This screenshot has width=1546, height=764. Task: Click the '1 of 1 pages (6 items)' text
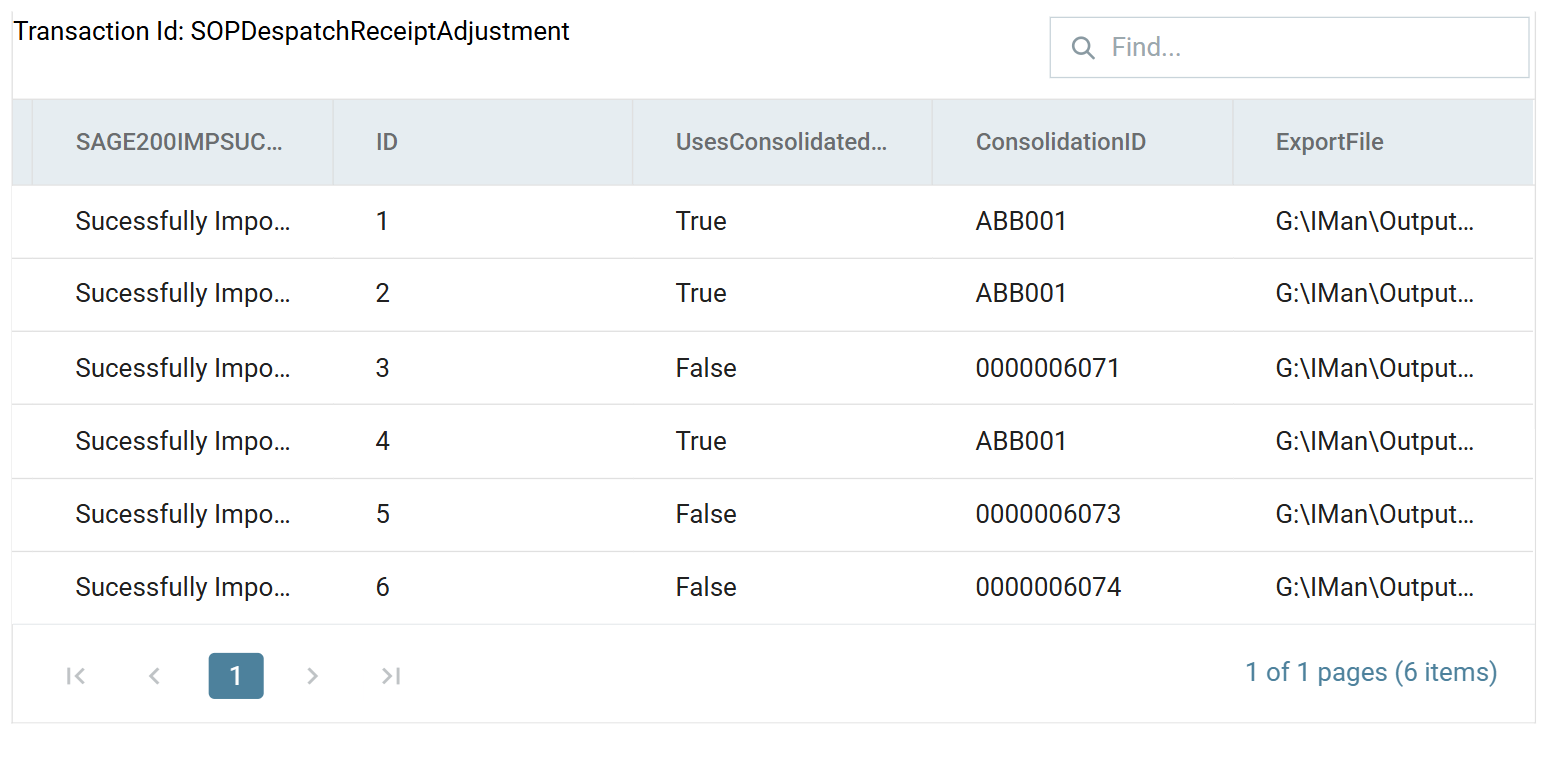(1371, 672)
